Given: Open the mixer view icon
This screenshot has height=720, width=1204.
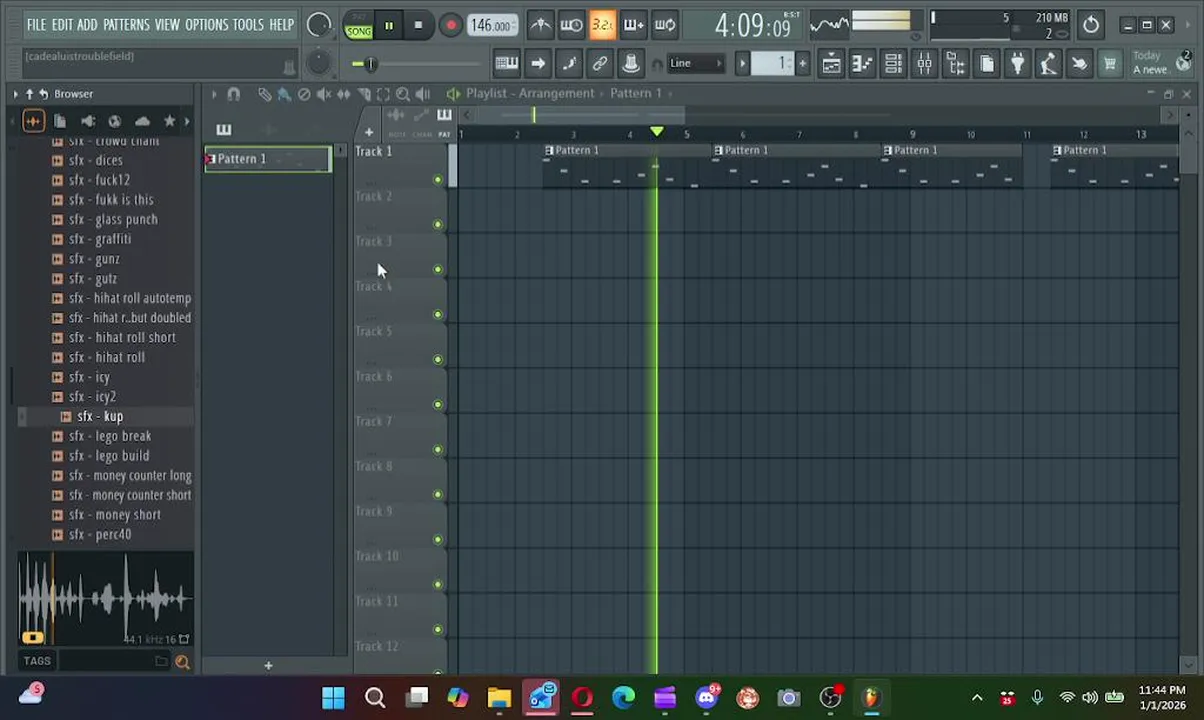Looking at the screenshot, I should tap(924, 65).
